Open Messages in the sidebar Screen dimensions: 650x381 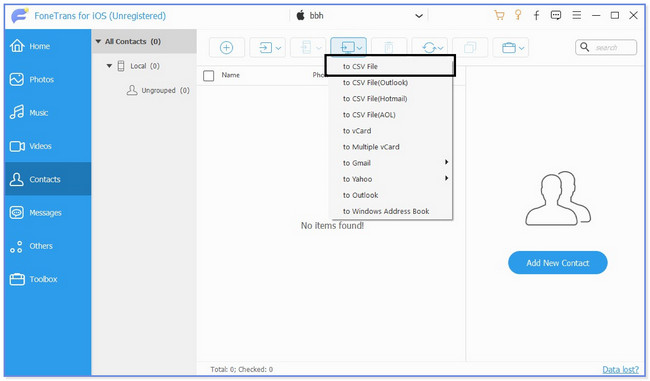[x=48, y=212]
